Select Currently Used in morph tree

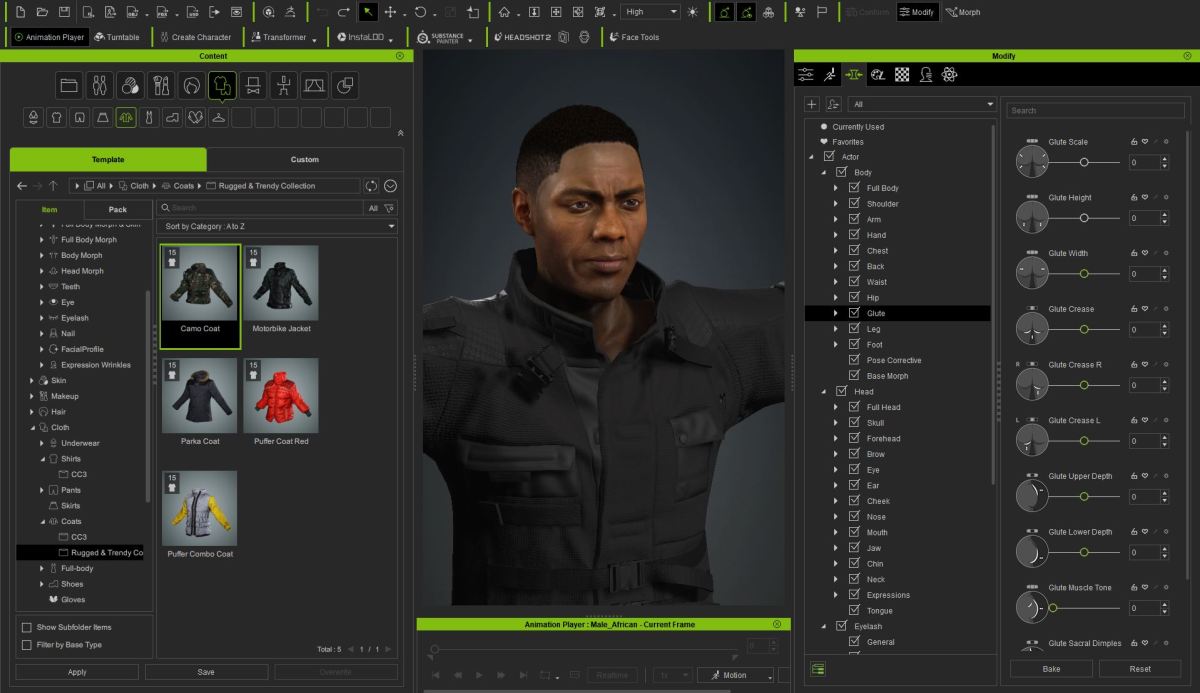point(858,127)
